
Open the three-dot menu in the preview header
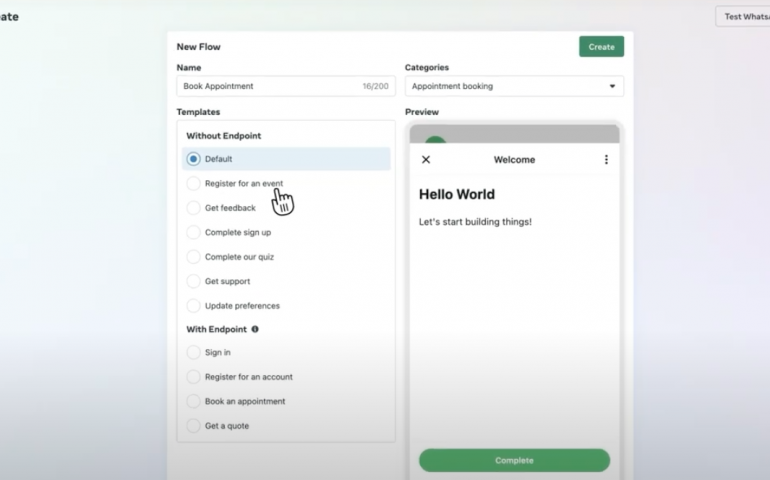[x=606, y=160]
